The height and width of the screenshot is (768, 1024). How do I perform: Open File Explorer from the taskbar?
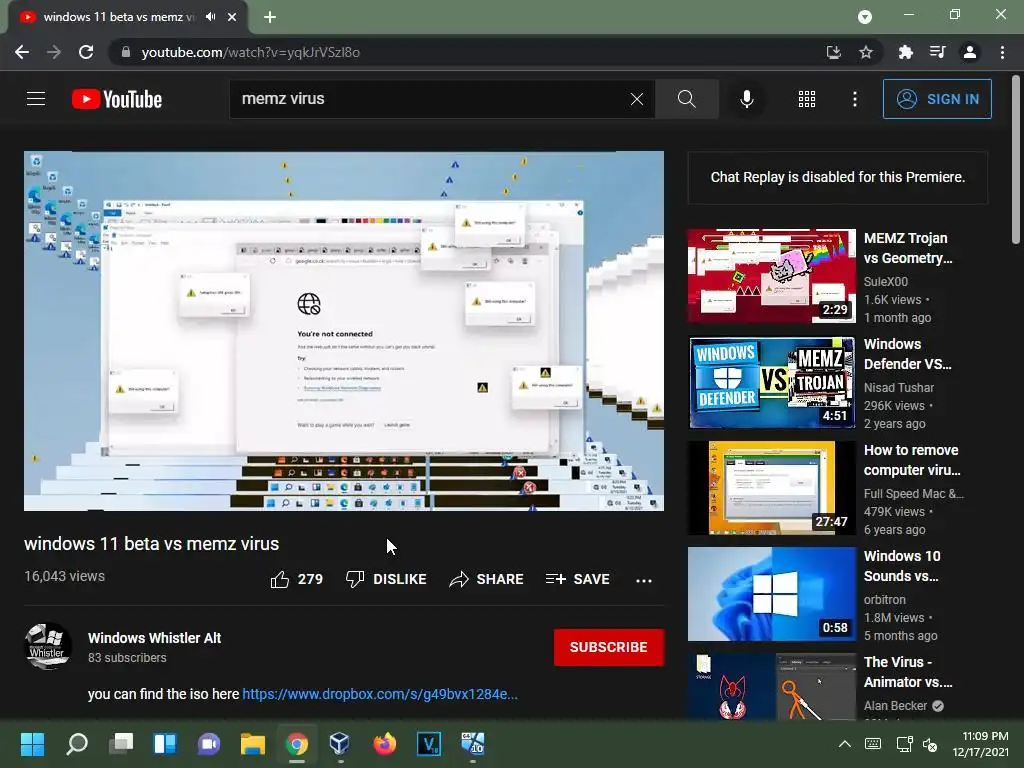tap(253, 744)
